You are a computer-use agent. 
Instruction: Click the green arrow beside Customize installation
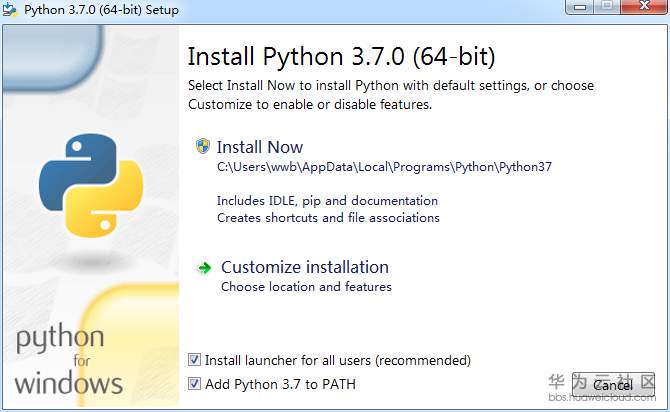(204, 267)
